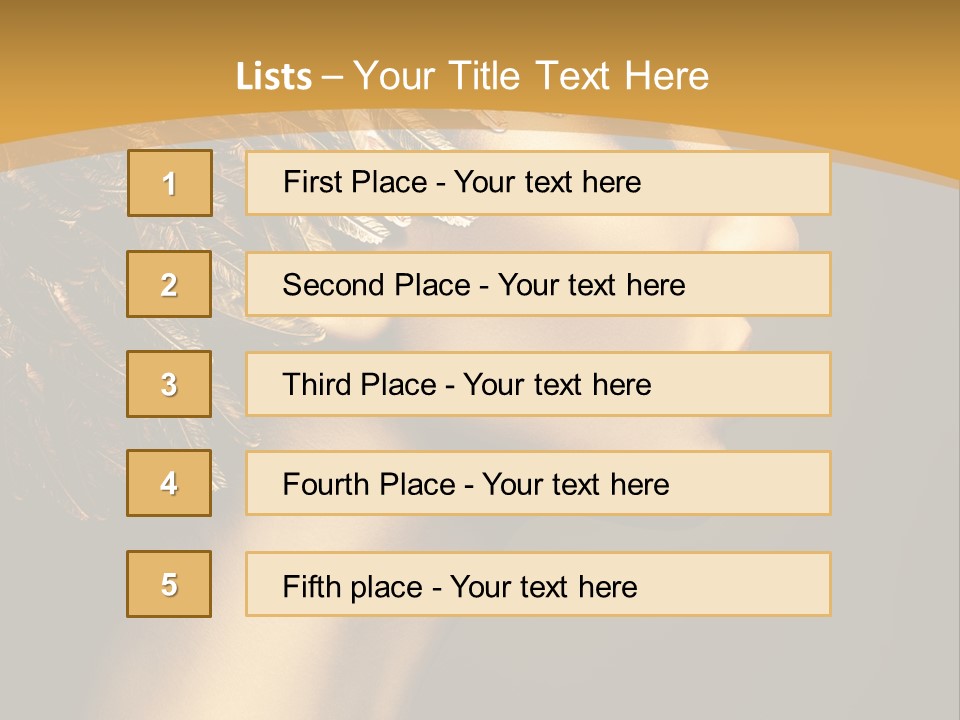Click the number 5 box
The height and width of the screenshot is (720, 960).
(169, 584)
